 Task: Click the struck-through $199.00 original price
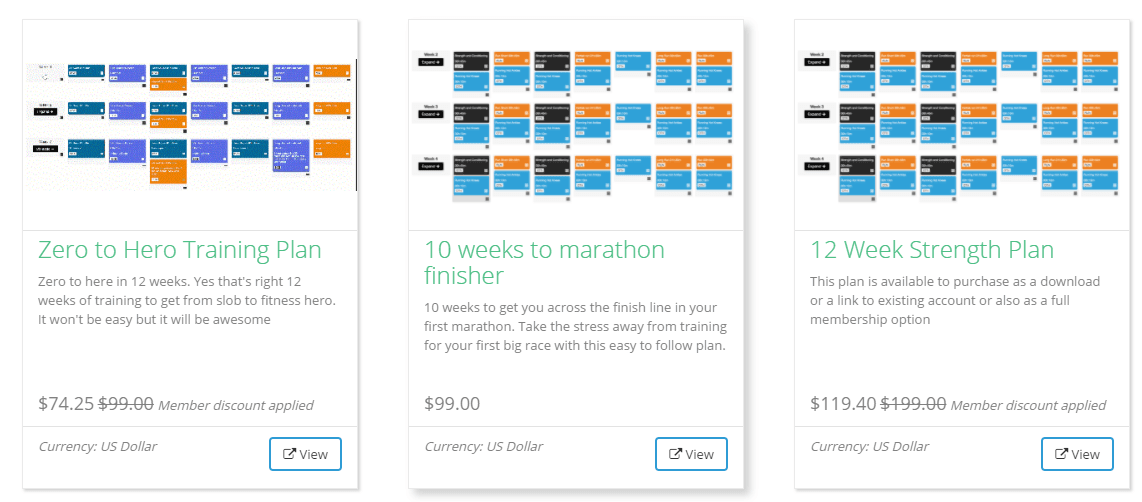pos(912,404)
